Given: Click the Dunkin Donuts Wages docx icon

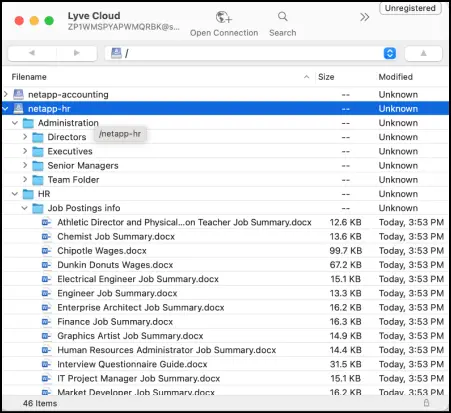Looking at the screenshot, I should coord(47,265).
